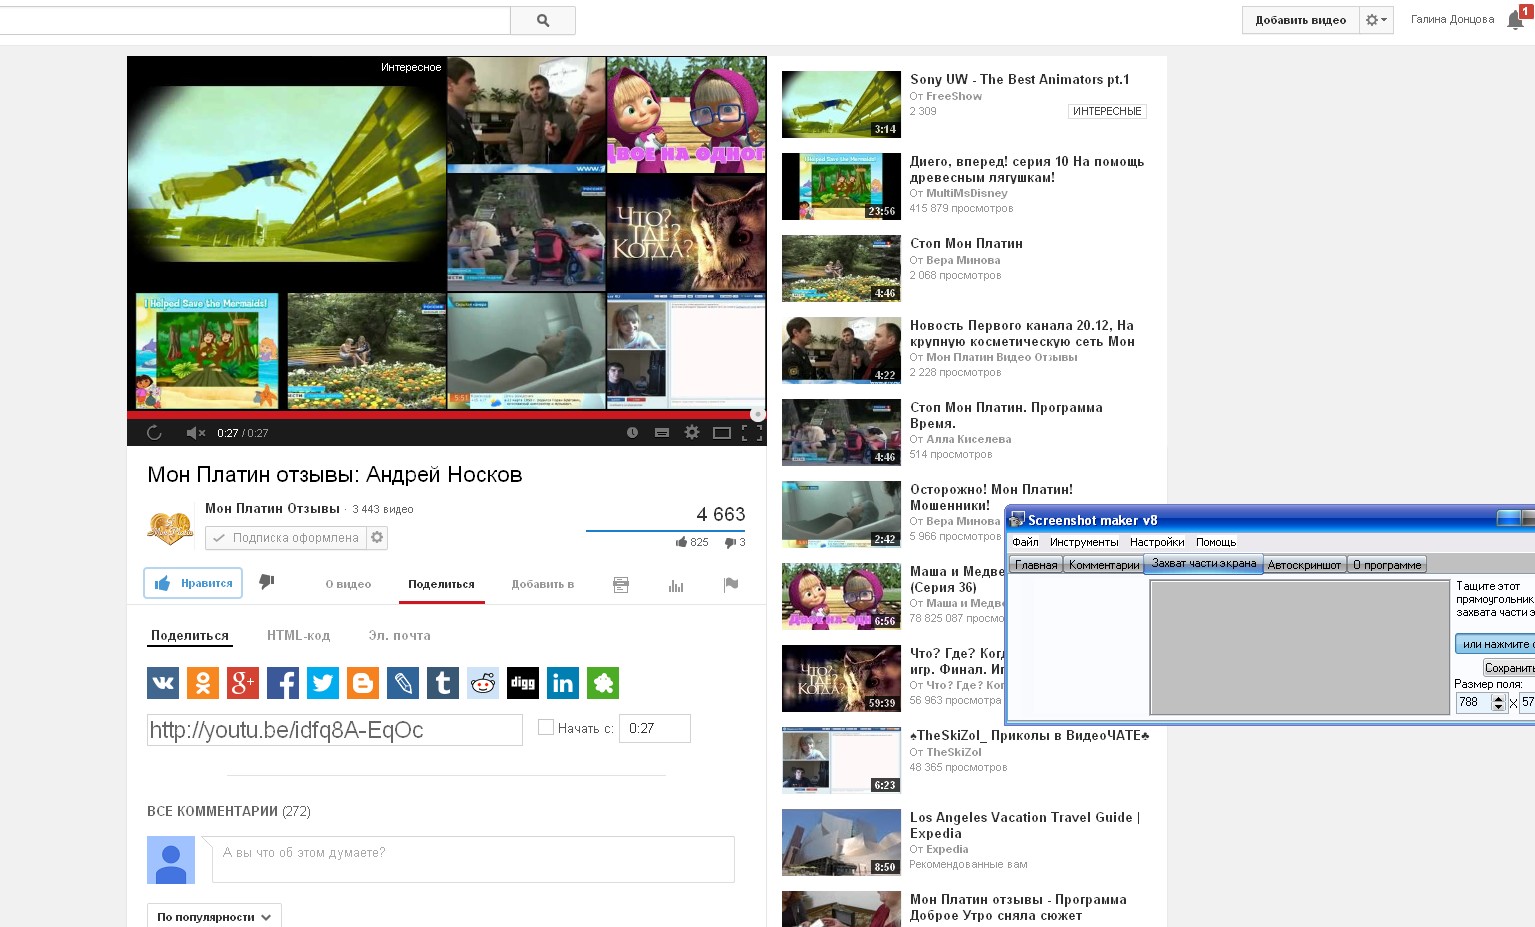Open the Стоп Мон Платин thumbnail by Вера Минова
Image resolution: width=1535 pixels, height=927 pixels.
pyautogui.click(x=841, y=268)
